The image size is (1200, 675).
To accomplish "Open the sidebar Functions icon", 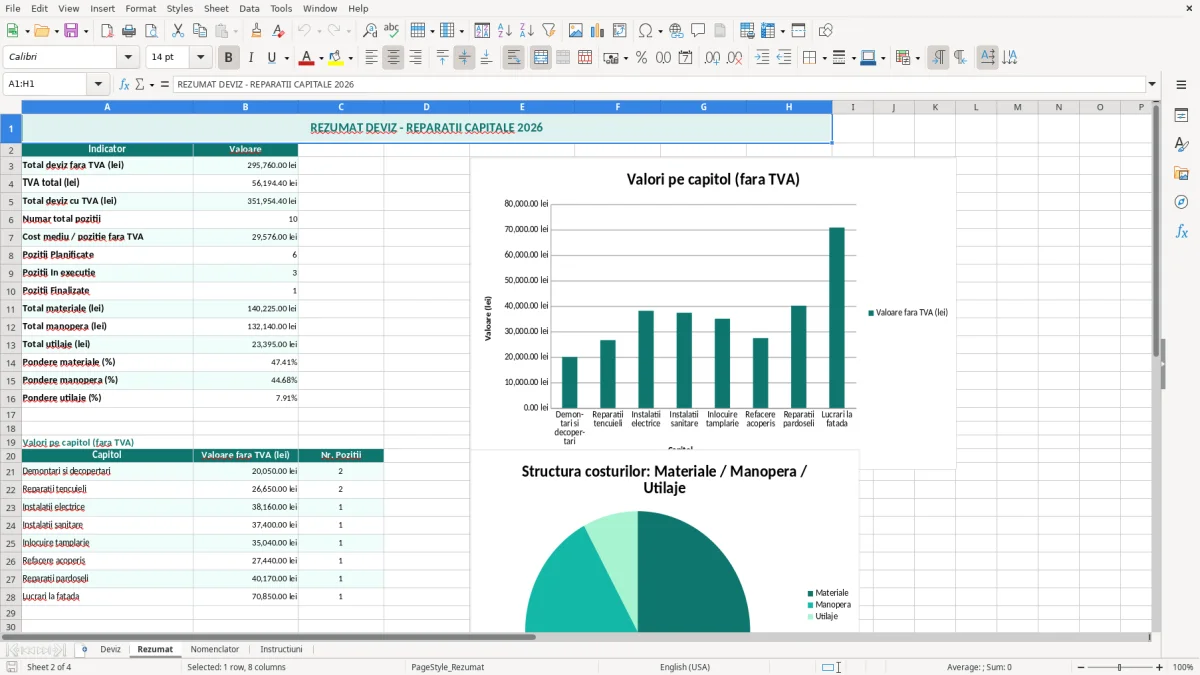I will [x=1181, y=231].
